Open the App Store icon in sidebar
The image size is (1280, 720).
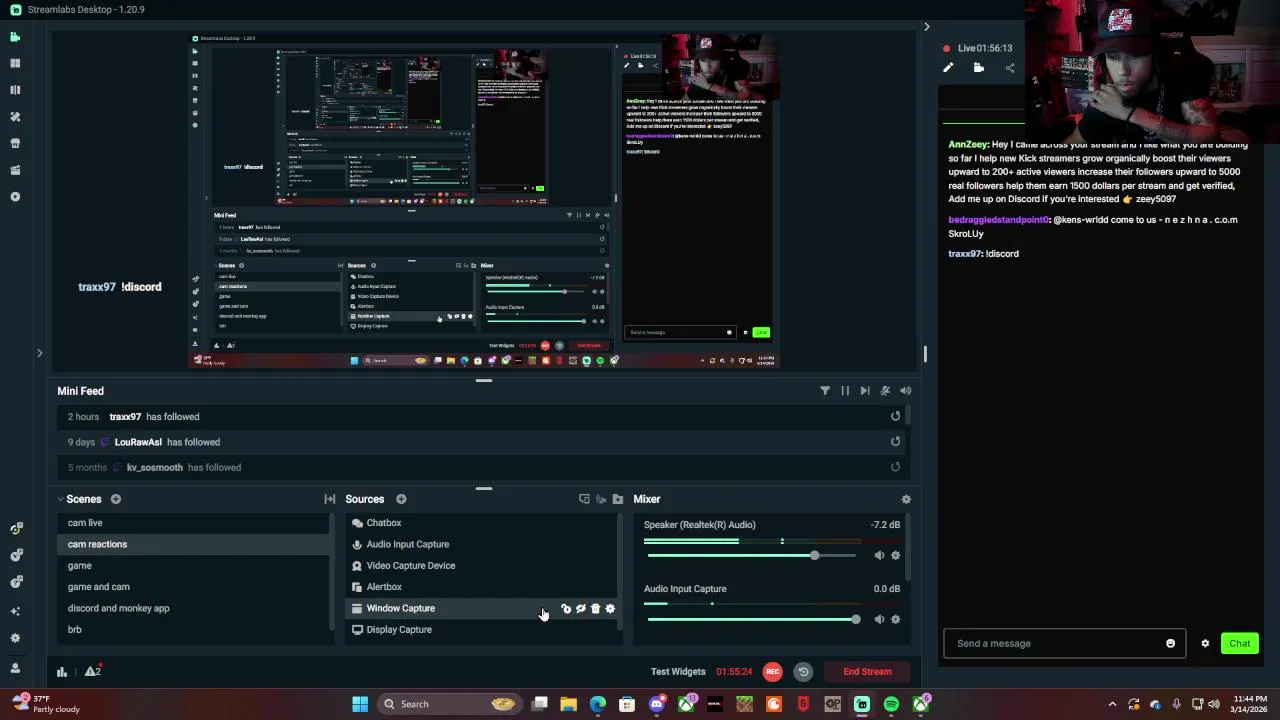click(15, 143)
